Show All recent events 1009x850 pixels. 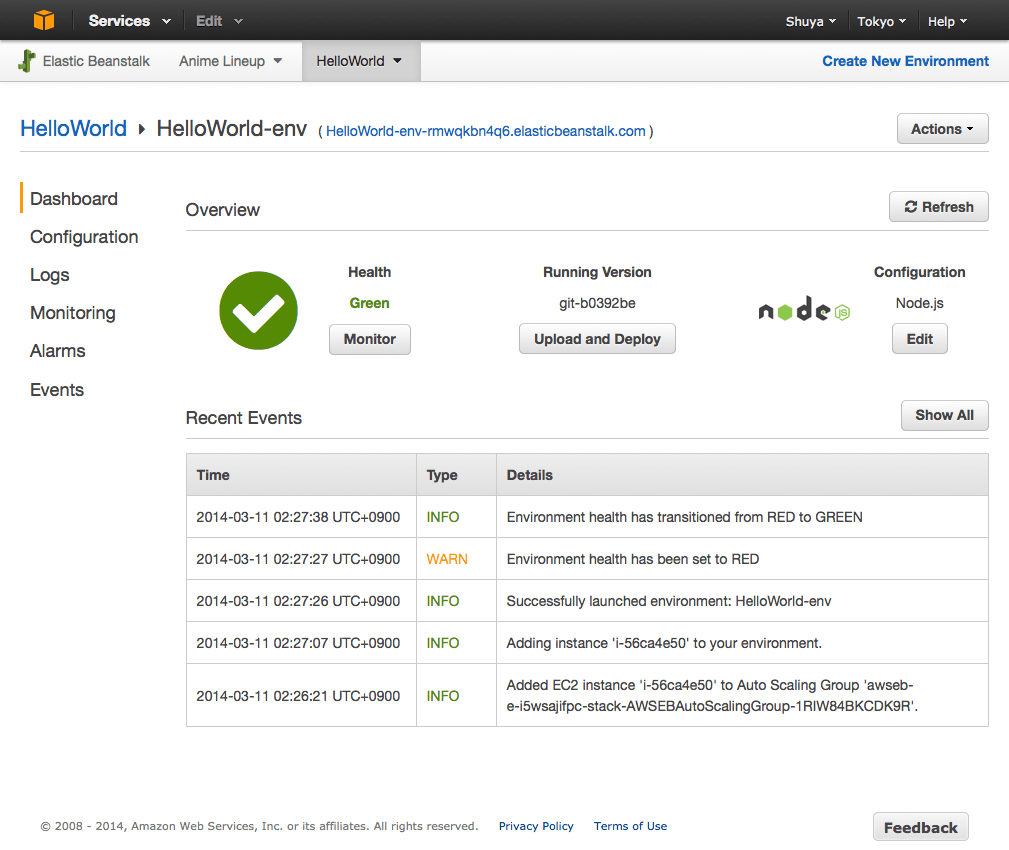click(944, 415)
